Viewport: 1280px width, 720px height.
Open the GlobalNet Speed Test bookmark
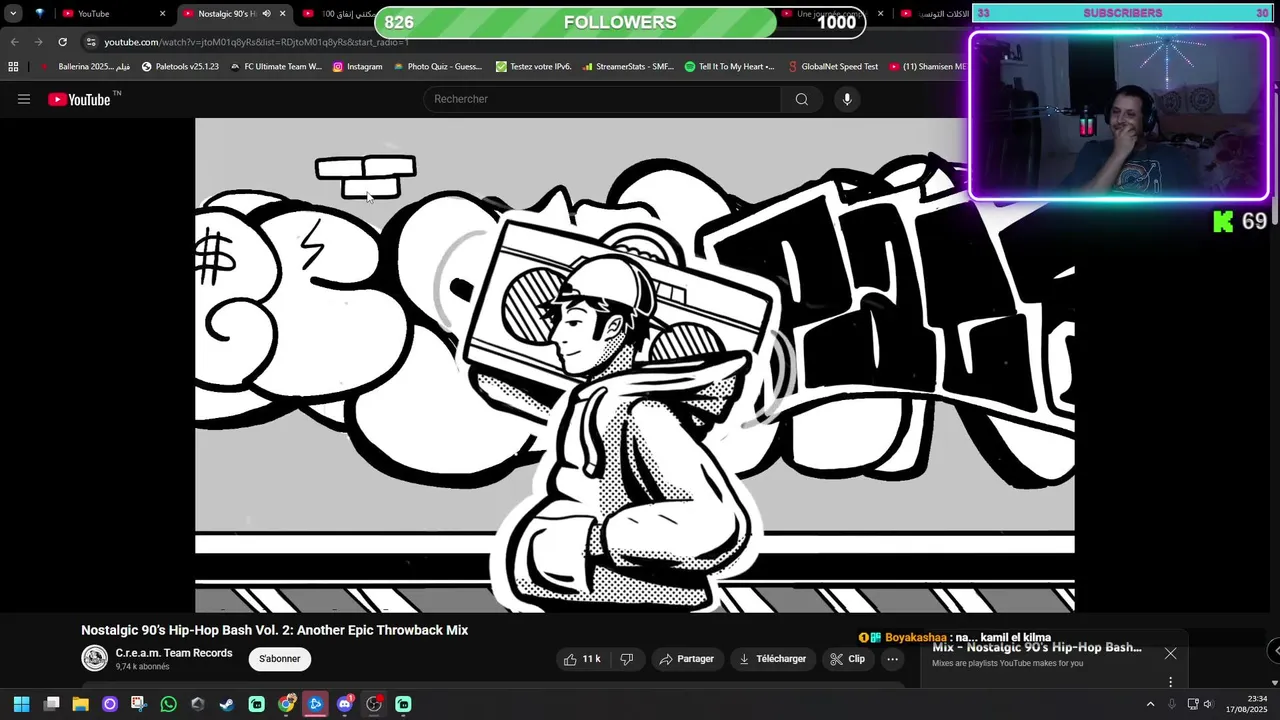point(832,67)
